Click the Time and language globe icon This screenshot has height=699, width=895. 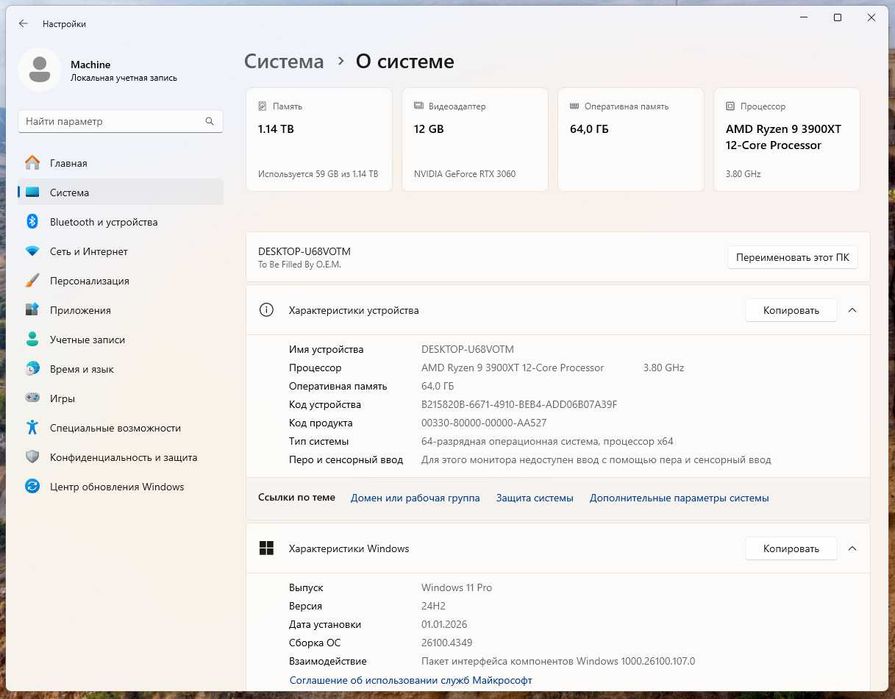[x=33, y=369]
